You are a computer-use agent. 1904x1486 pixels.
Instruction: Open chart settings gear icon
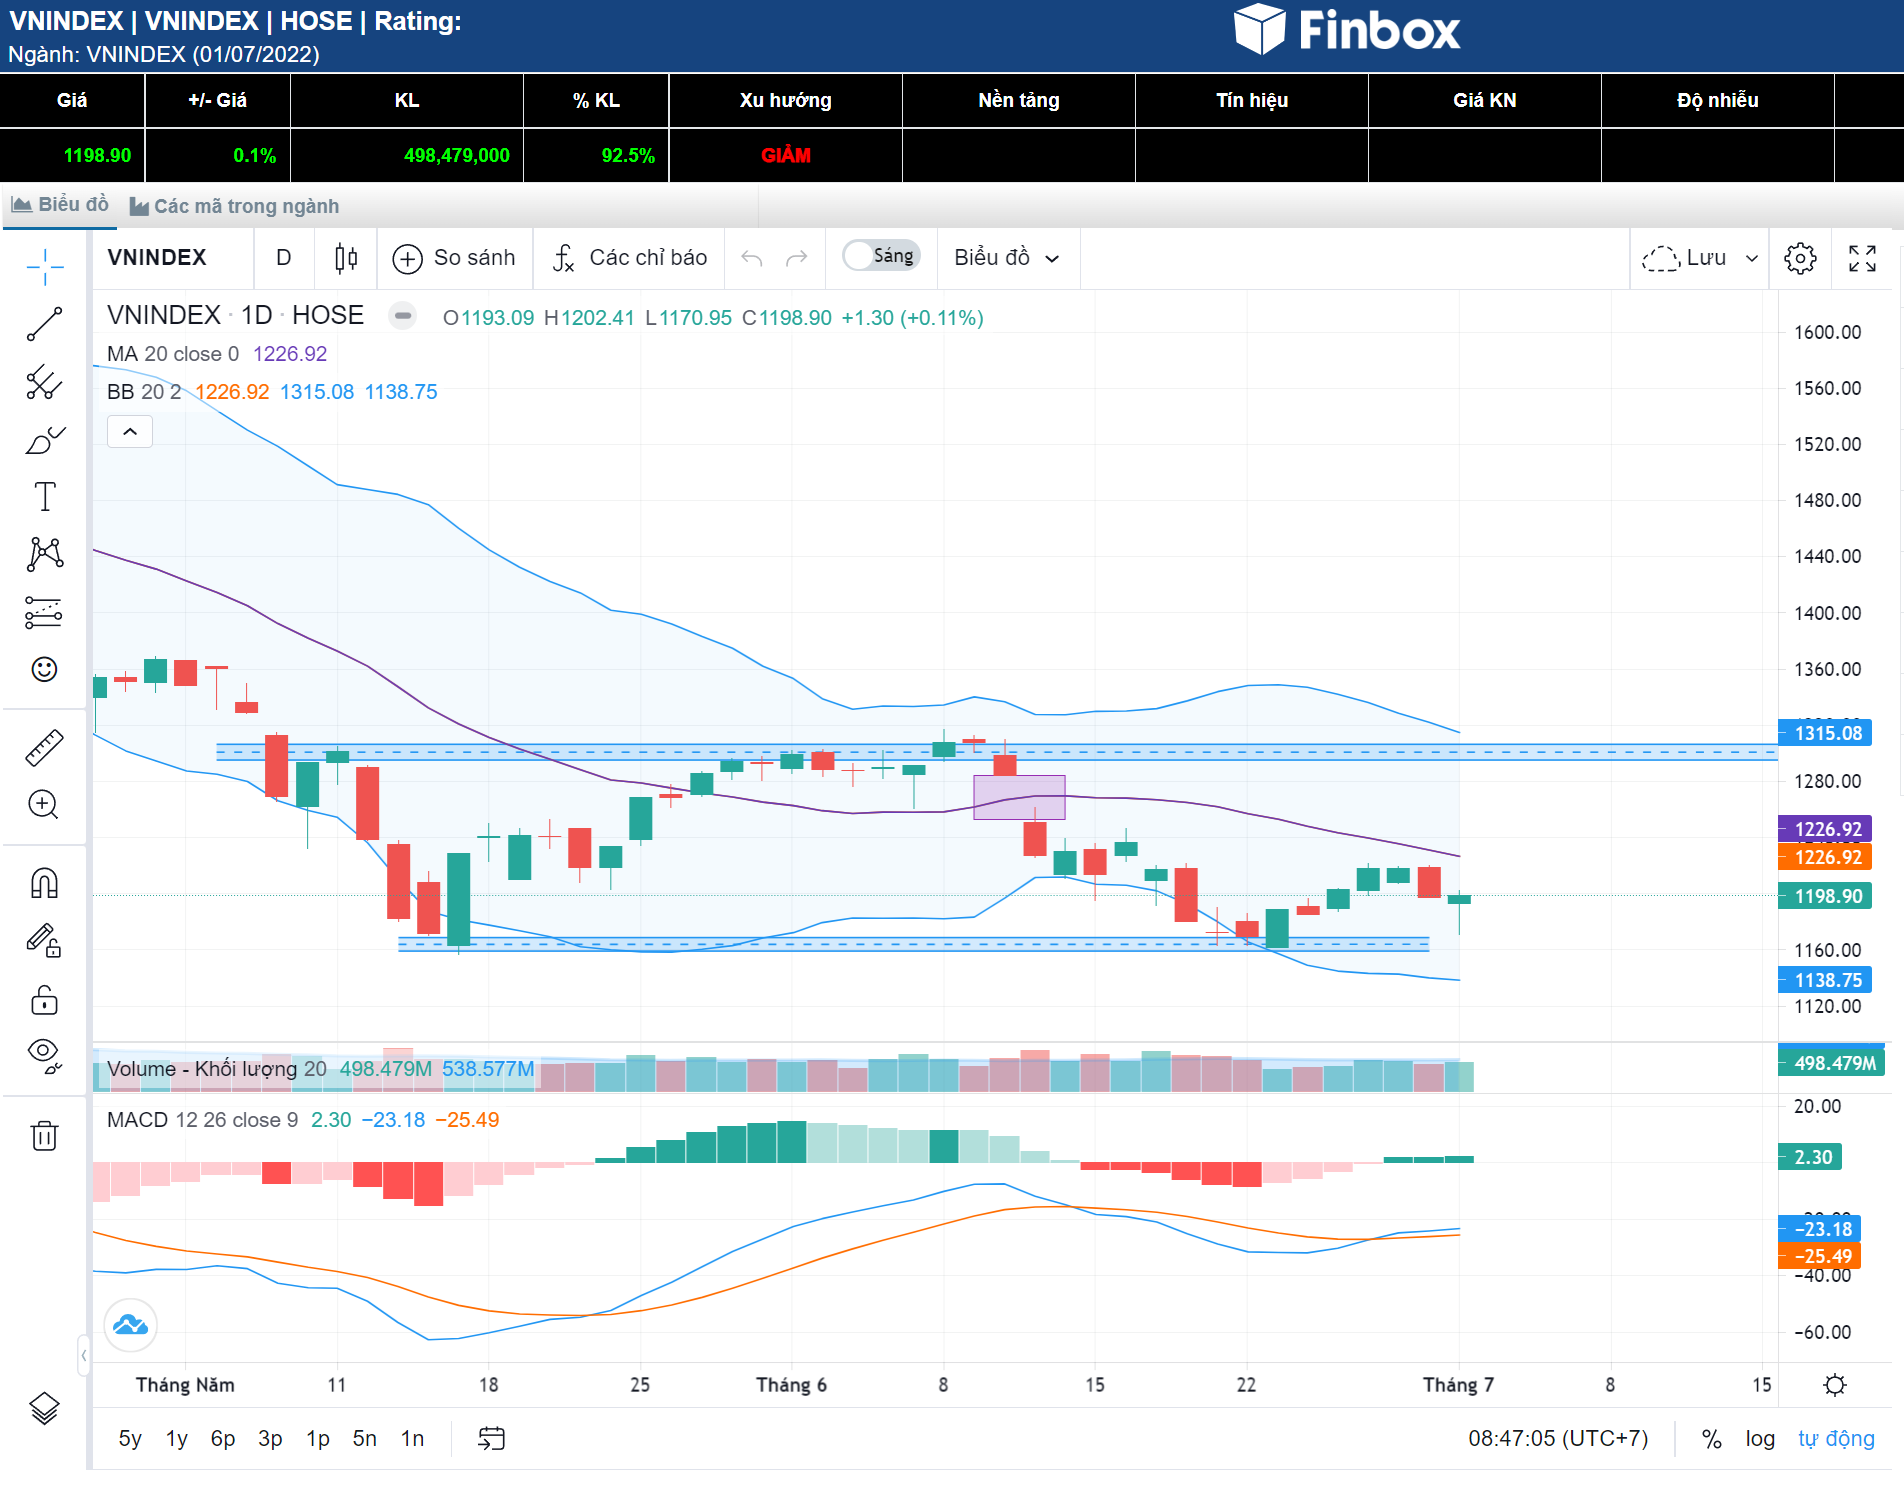pyautogui.click(x=1800, y=258)
